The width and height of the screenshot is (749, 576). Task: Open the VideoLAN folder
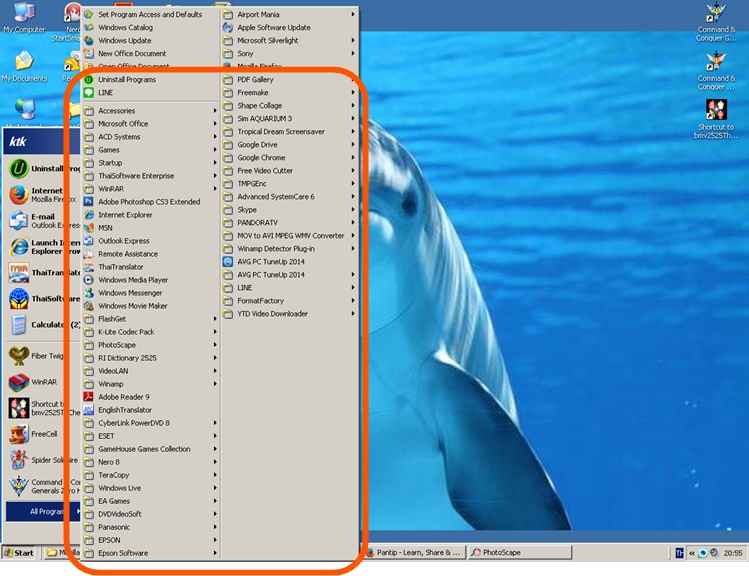pos(150,371)
